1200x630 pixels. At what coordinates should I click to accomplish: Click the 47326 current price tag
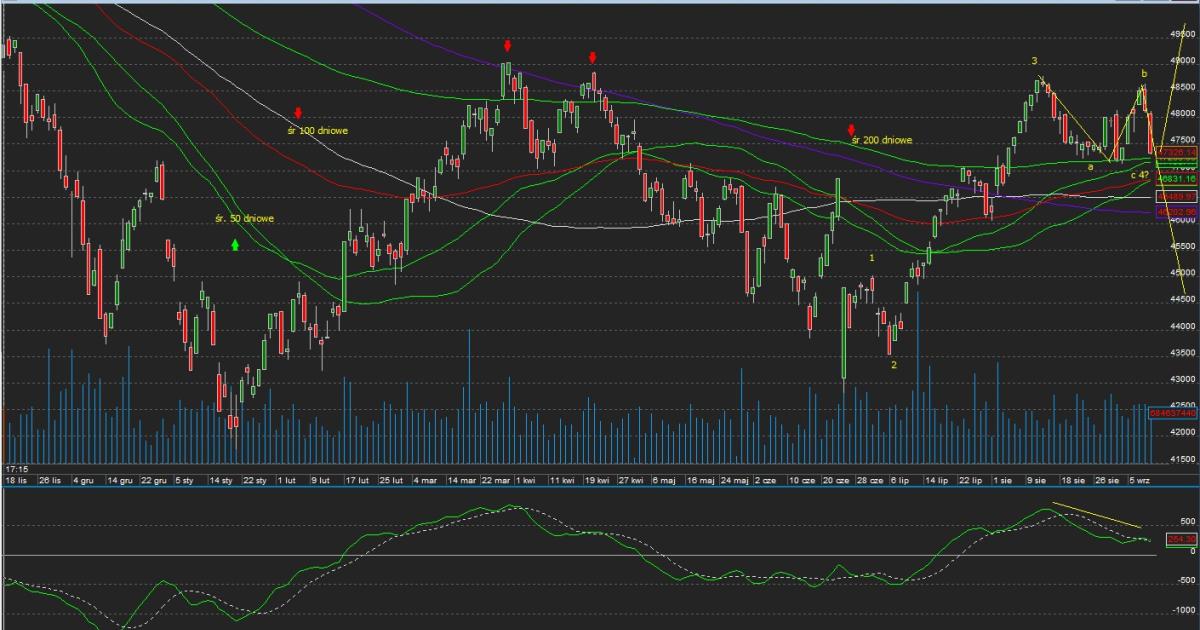tap(1177, 151)
